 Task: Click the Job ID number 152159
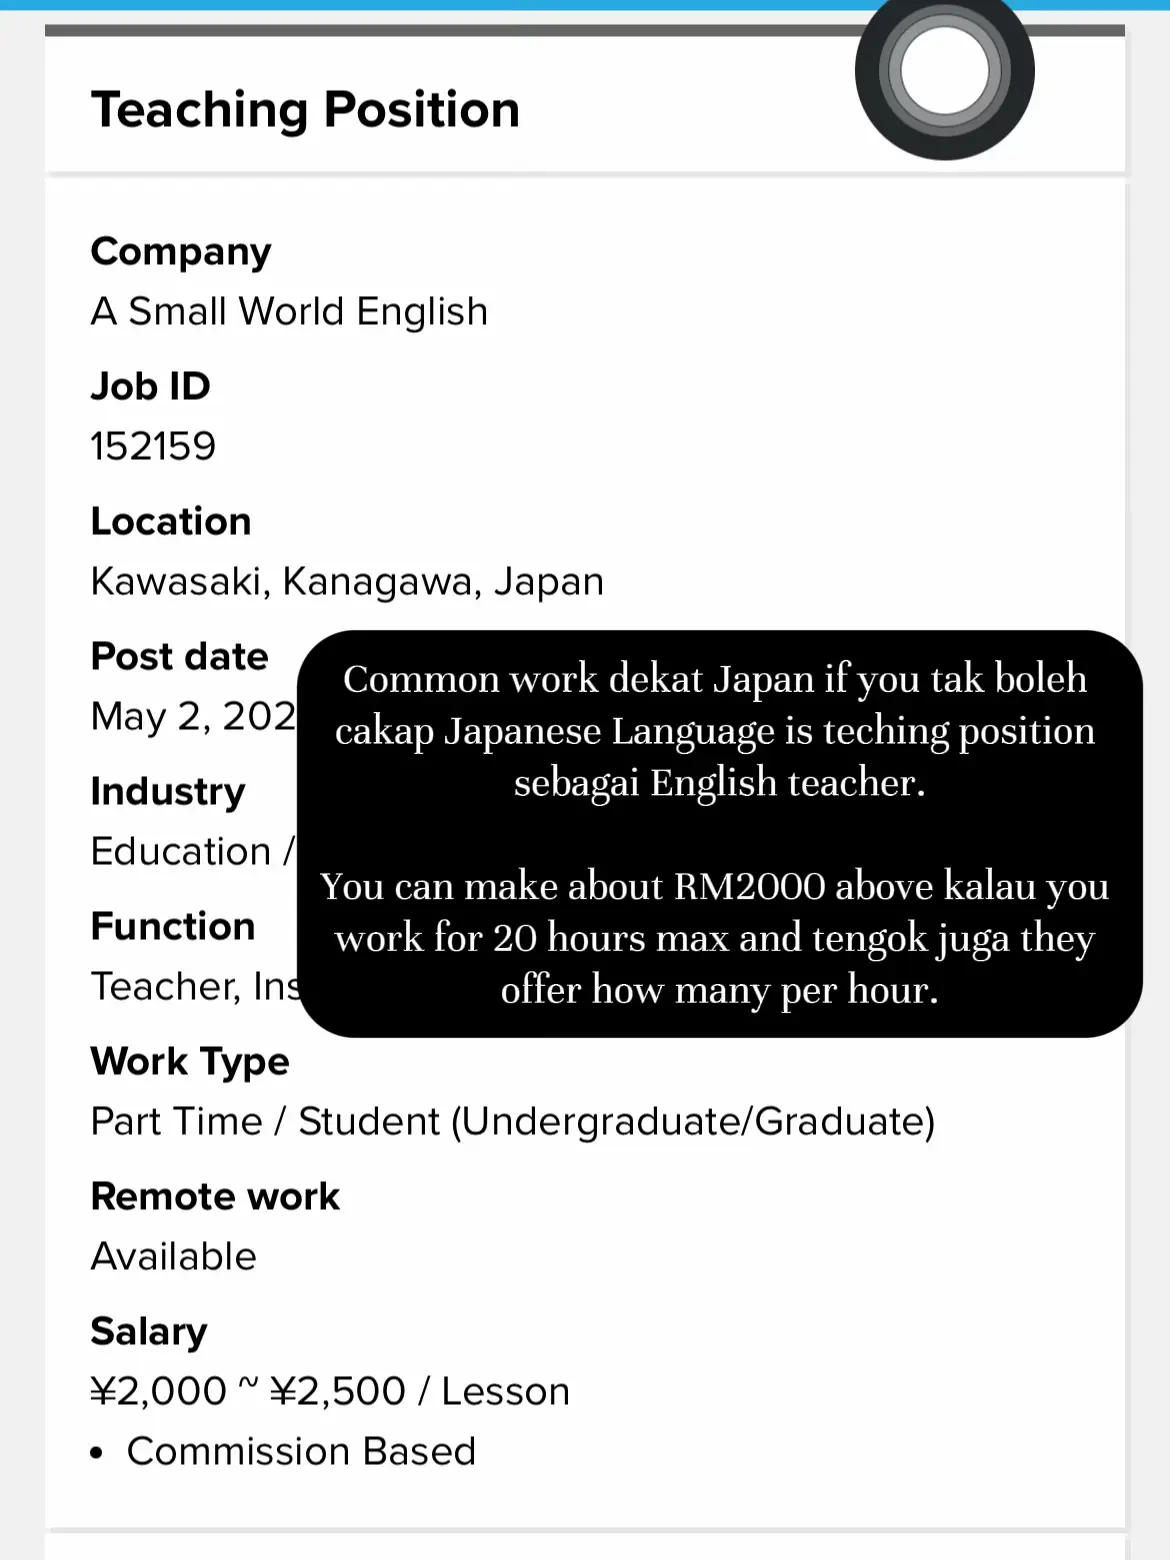(x=153, y=446)
